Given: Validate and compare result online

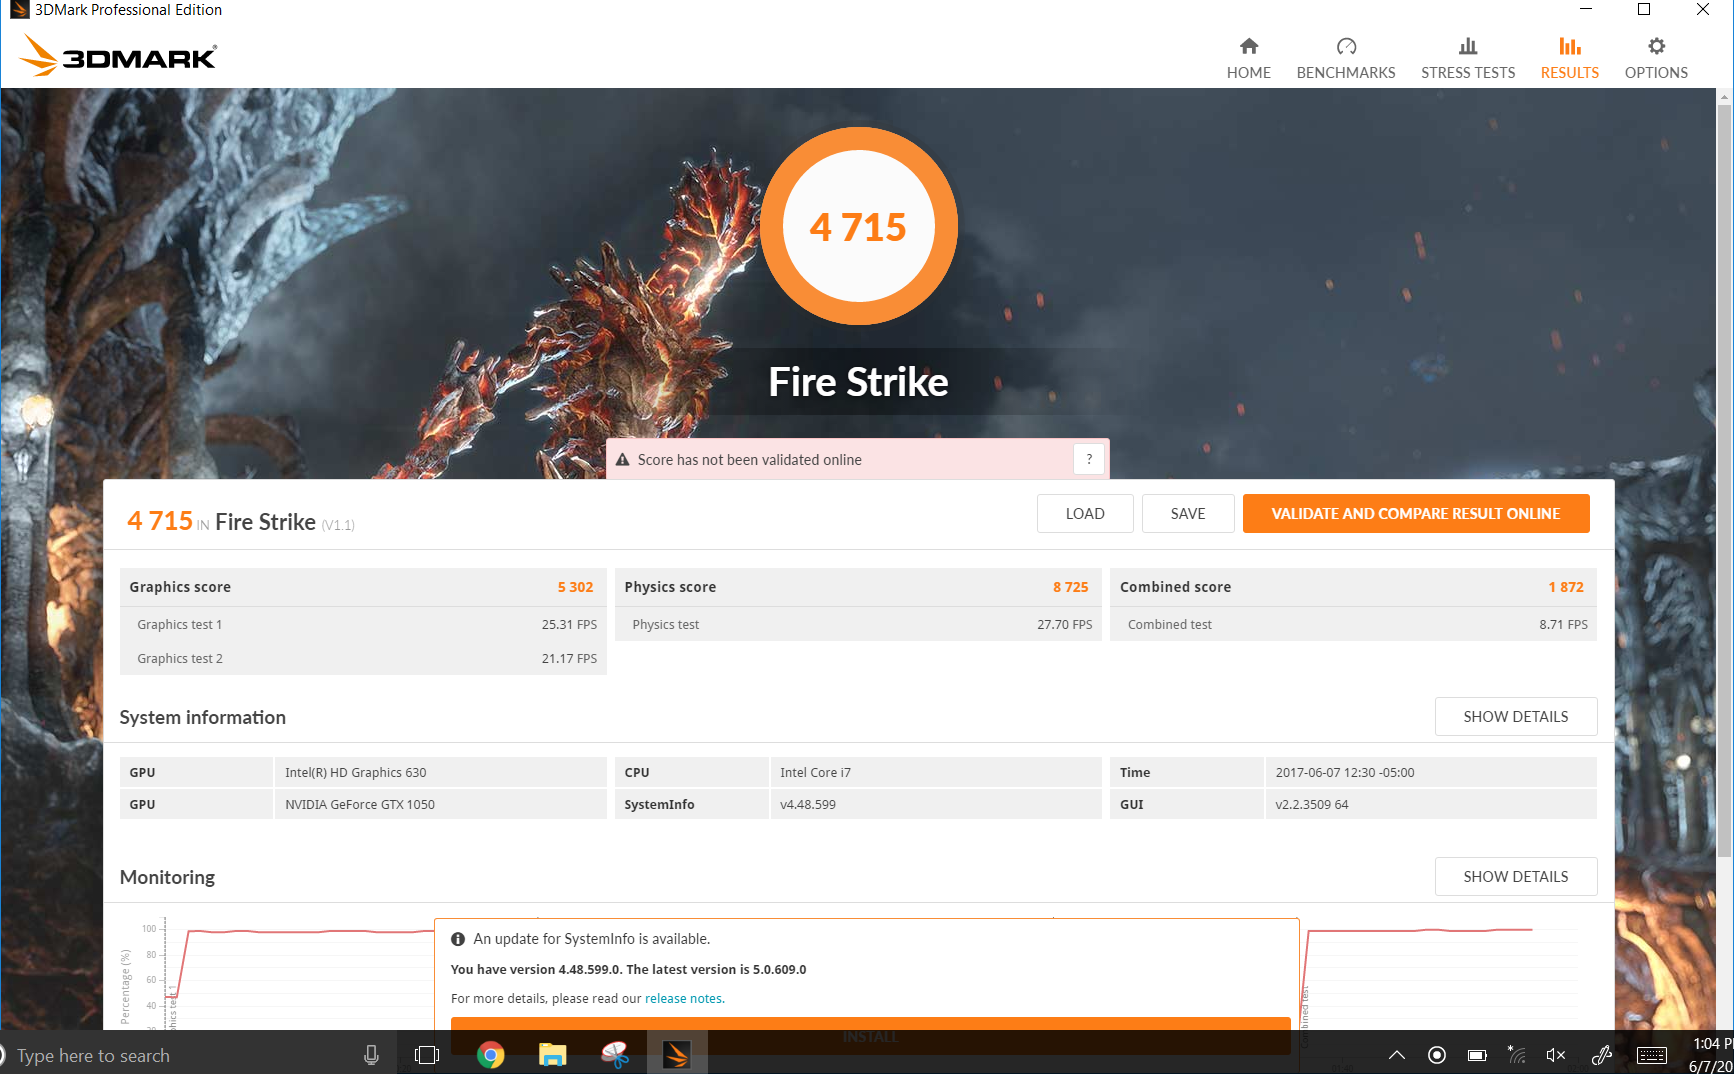Looking at the screenshot, I should click(x=1416, y=514).
